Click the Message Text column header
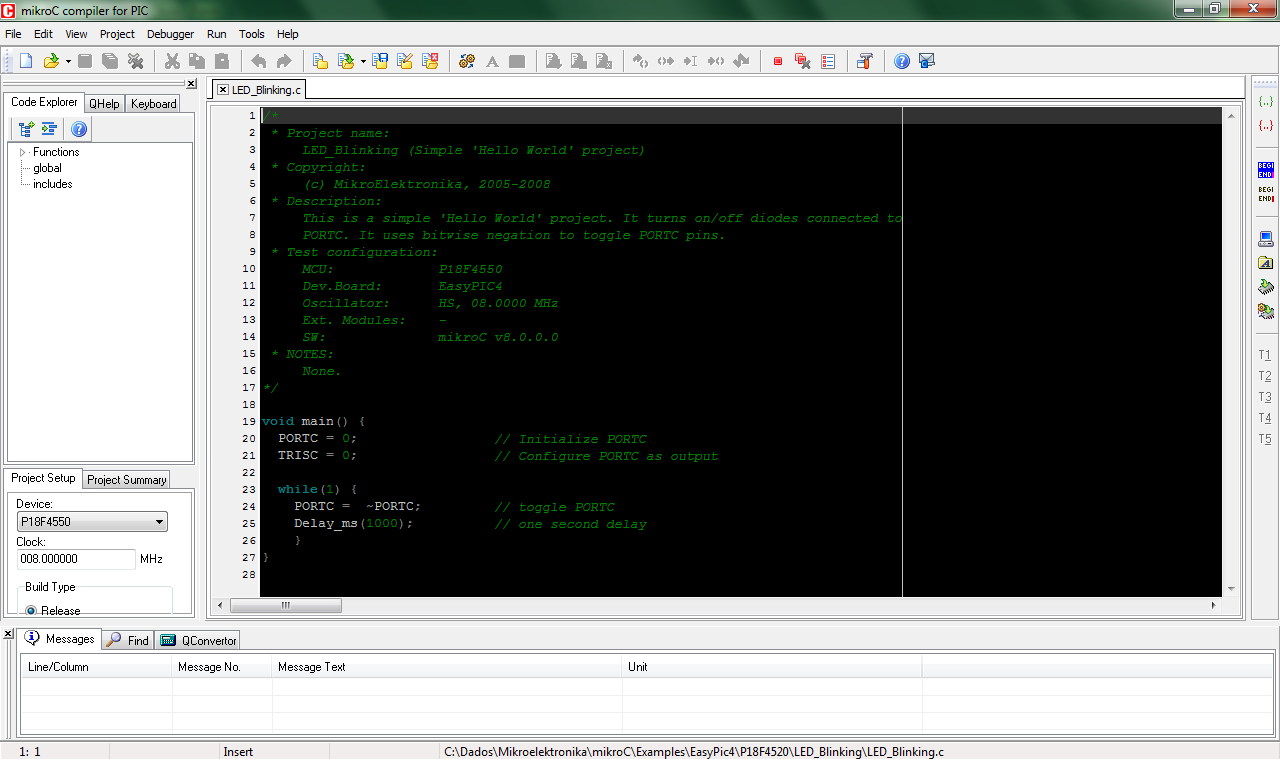Screen dimensions: 1280x760 click(x=447, y=667)
